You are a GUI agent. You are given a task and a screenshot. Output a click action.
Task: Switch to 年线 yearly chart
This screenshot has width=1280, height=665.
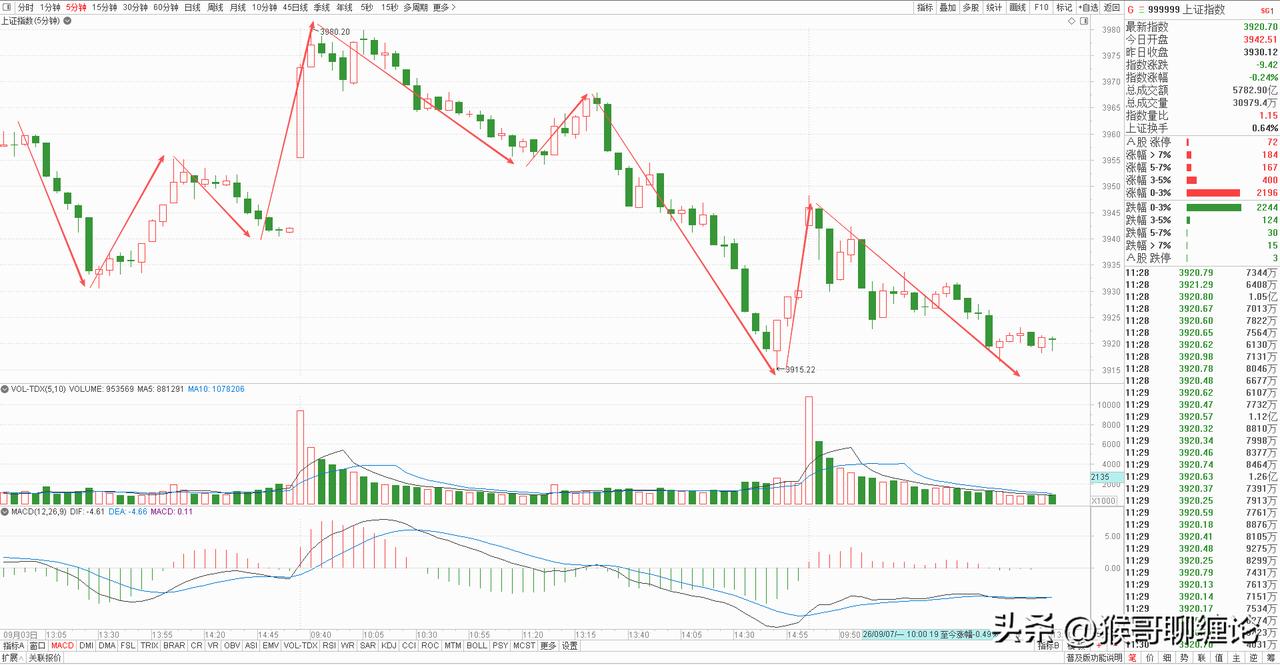tap(345, 7)
